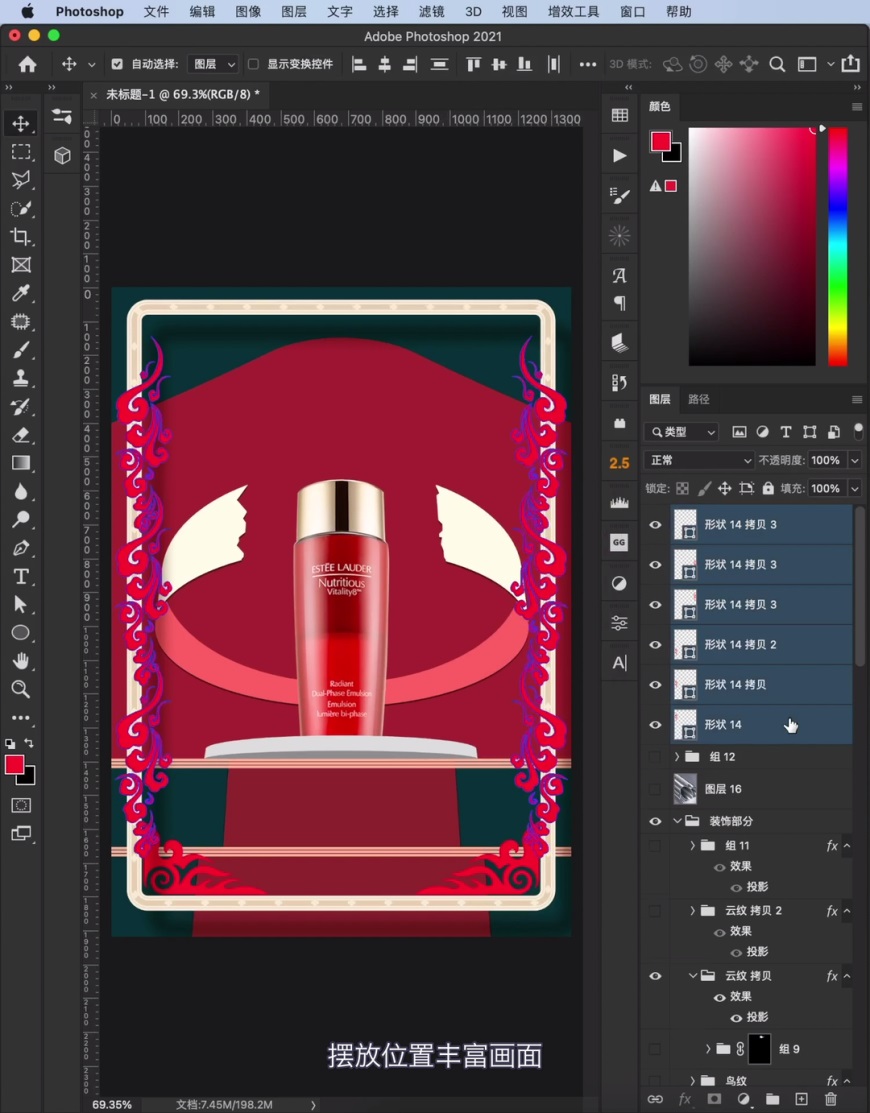Open the 不透明度 opacity dropdown arrow
The height and width of the screenshot is (1113, 870).
[855, 460]
